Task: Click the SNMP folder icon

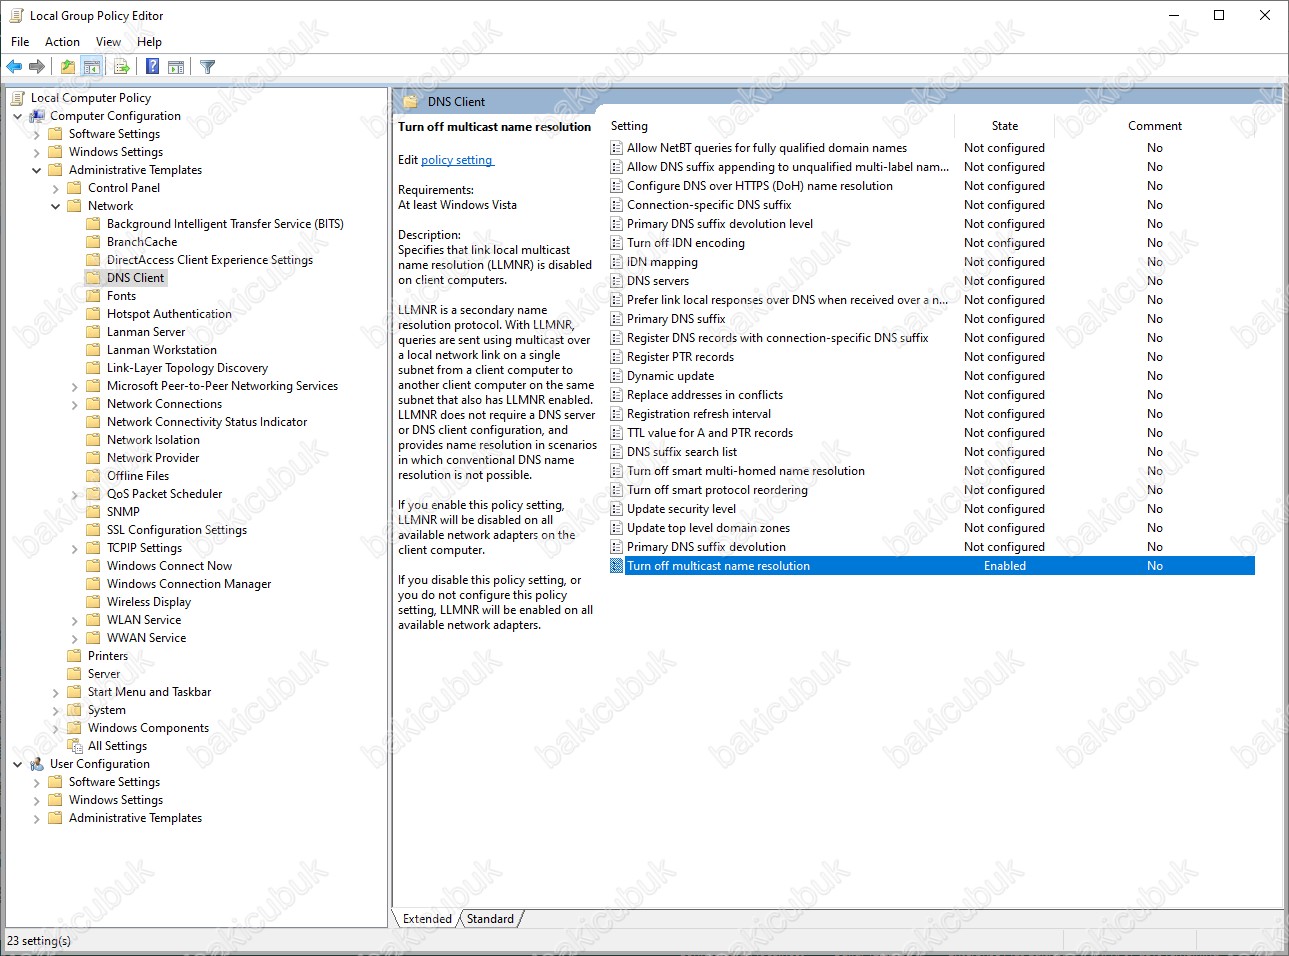Action: pyautogui.click(x=93, y=512)
